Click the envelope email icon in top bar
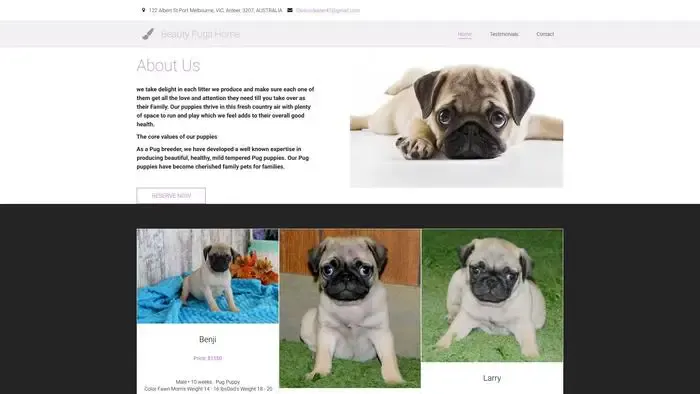 tap(290, 10)
